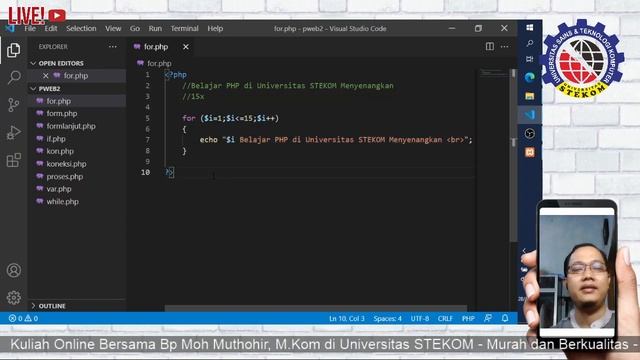The height and width of the screenshot is (360, 640).
Task: Open var.php in the file tree
Action: (77, 189)
